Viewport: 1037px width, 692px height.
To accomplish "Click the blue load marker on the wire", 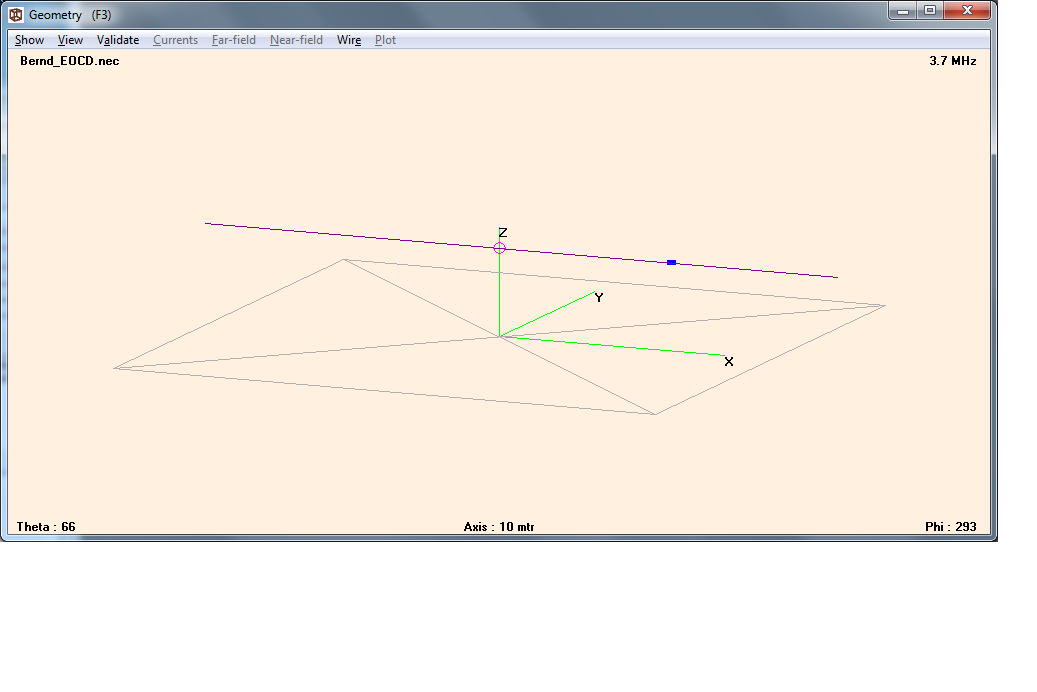I will click(671, 263).
